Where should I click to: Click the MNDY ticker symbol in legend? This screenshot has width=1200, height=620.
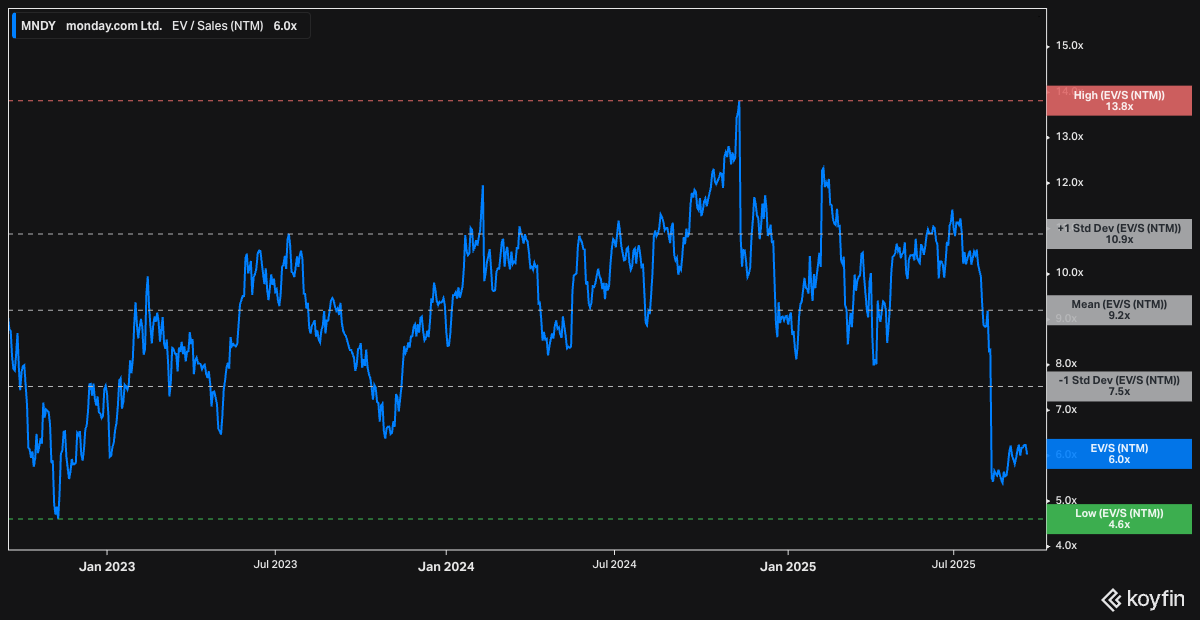click(x=38, y=26)
